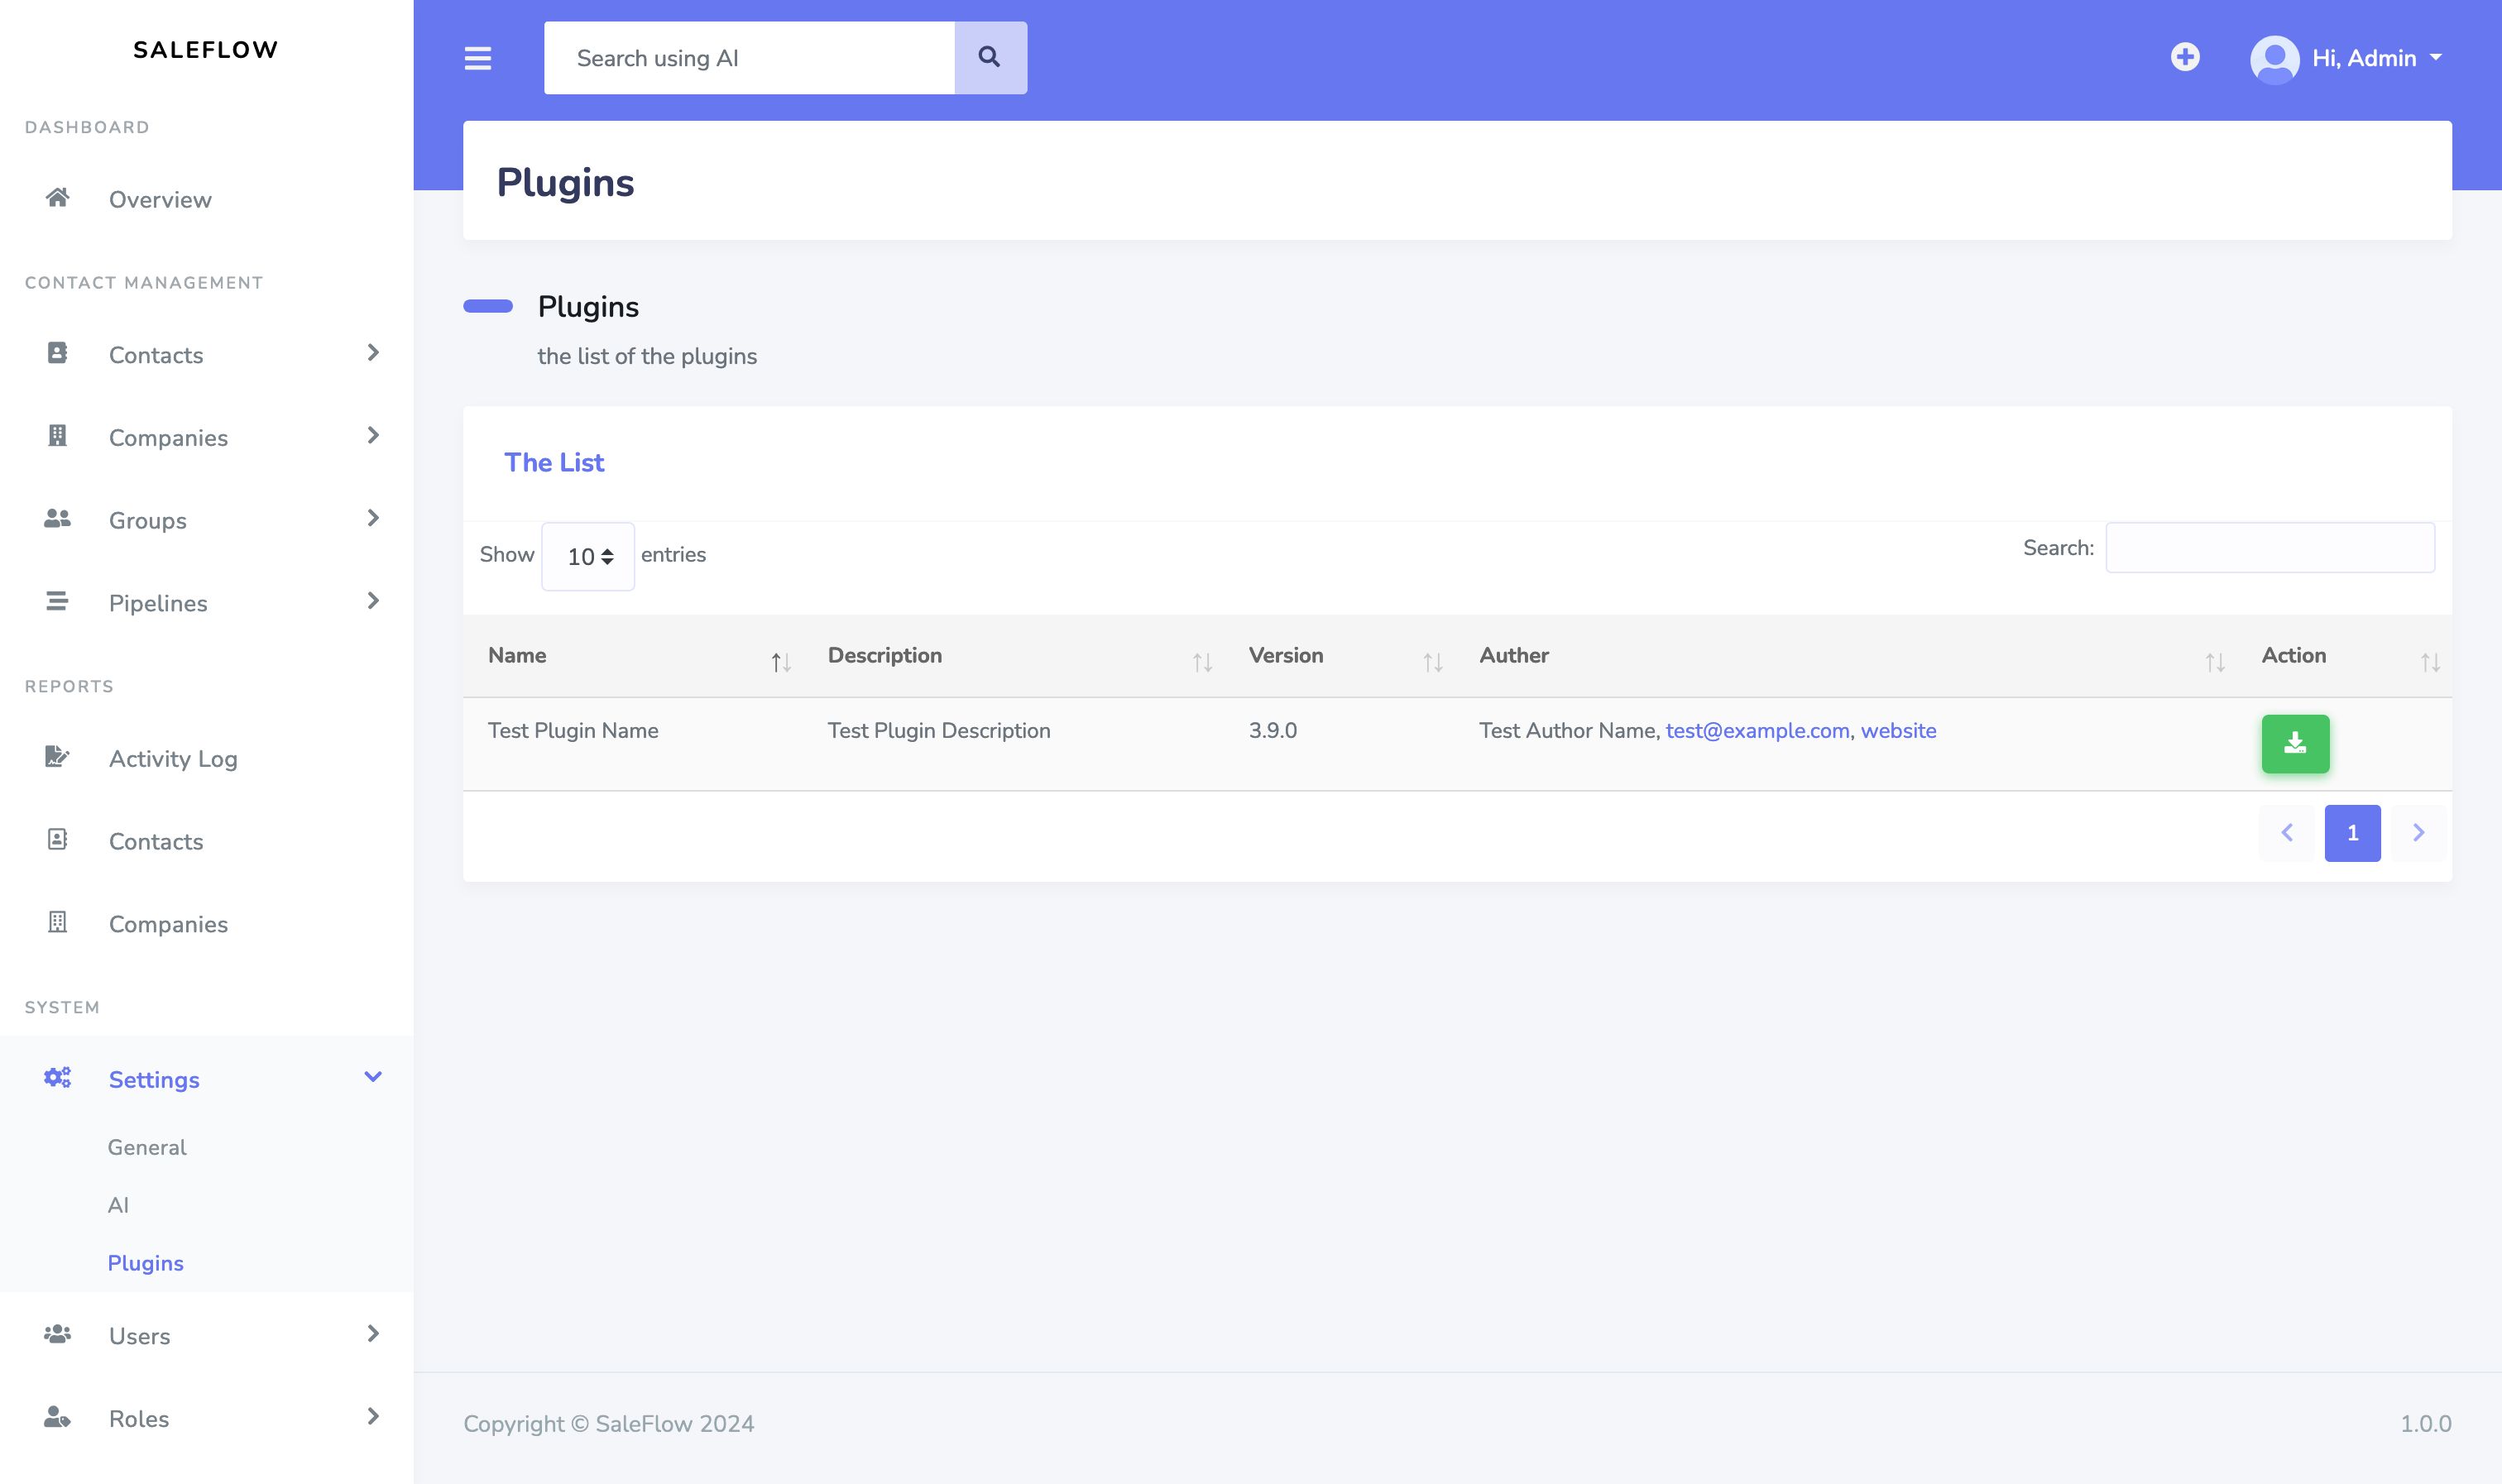Click the hamburger menu icon
The height and width of the screenshot is (1484, 2502).
coord(478,58)
